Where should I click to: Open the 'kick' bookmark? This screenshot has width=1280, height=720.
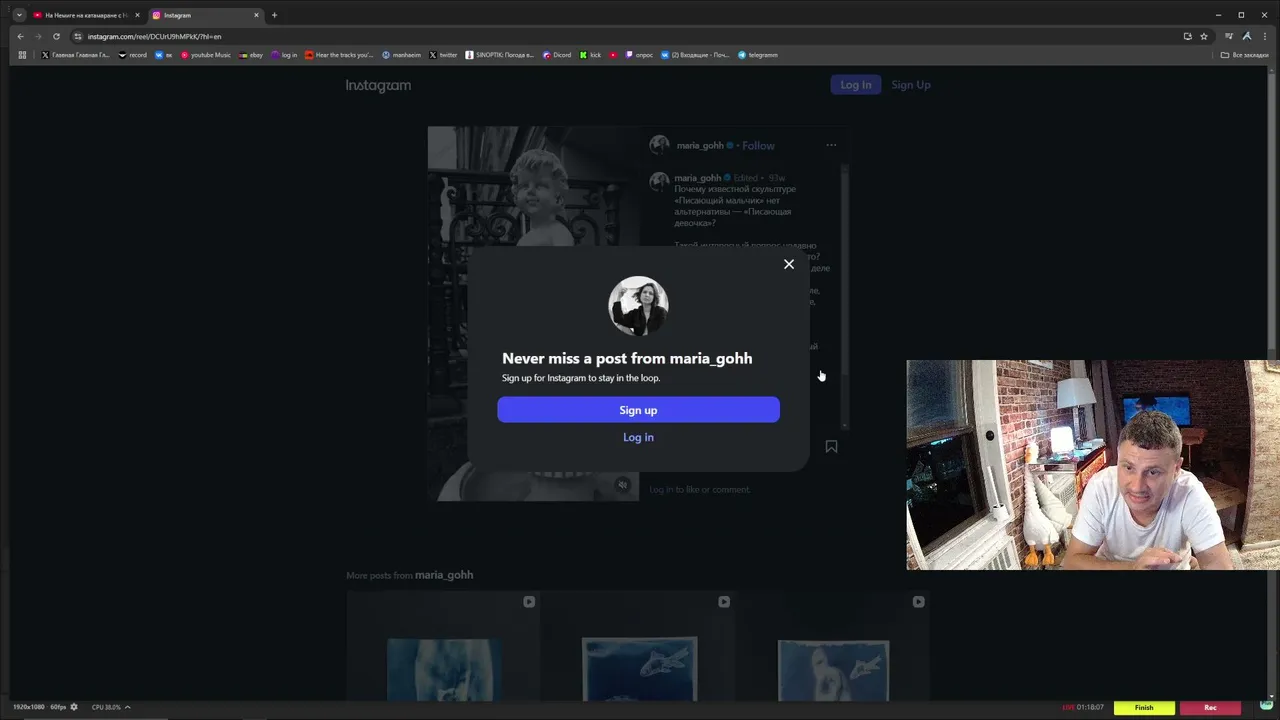click(x=591, y=55)
